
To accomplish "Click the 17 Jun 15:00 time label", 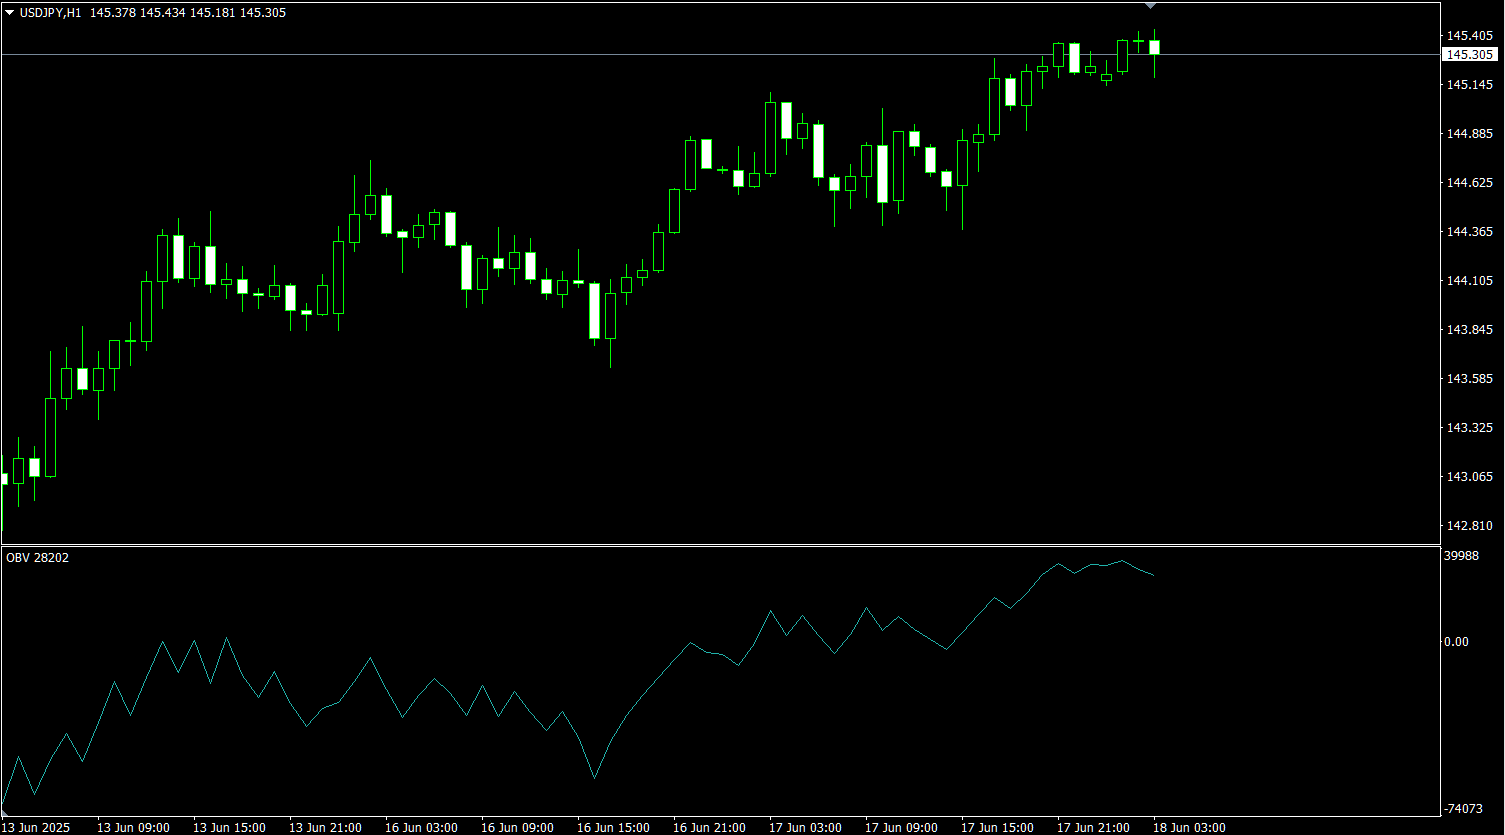I will (x=997, y=828).
